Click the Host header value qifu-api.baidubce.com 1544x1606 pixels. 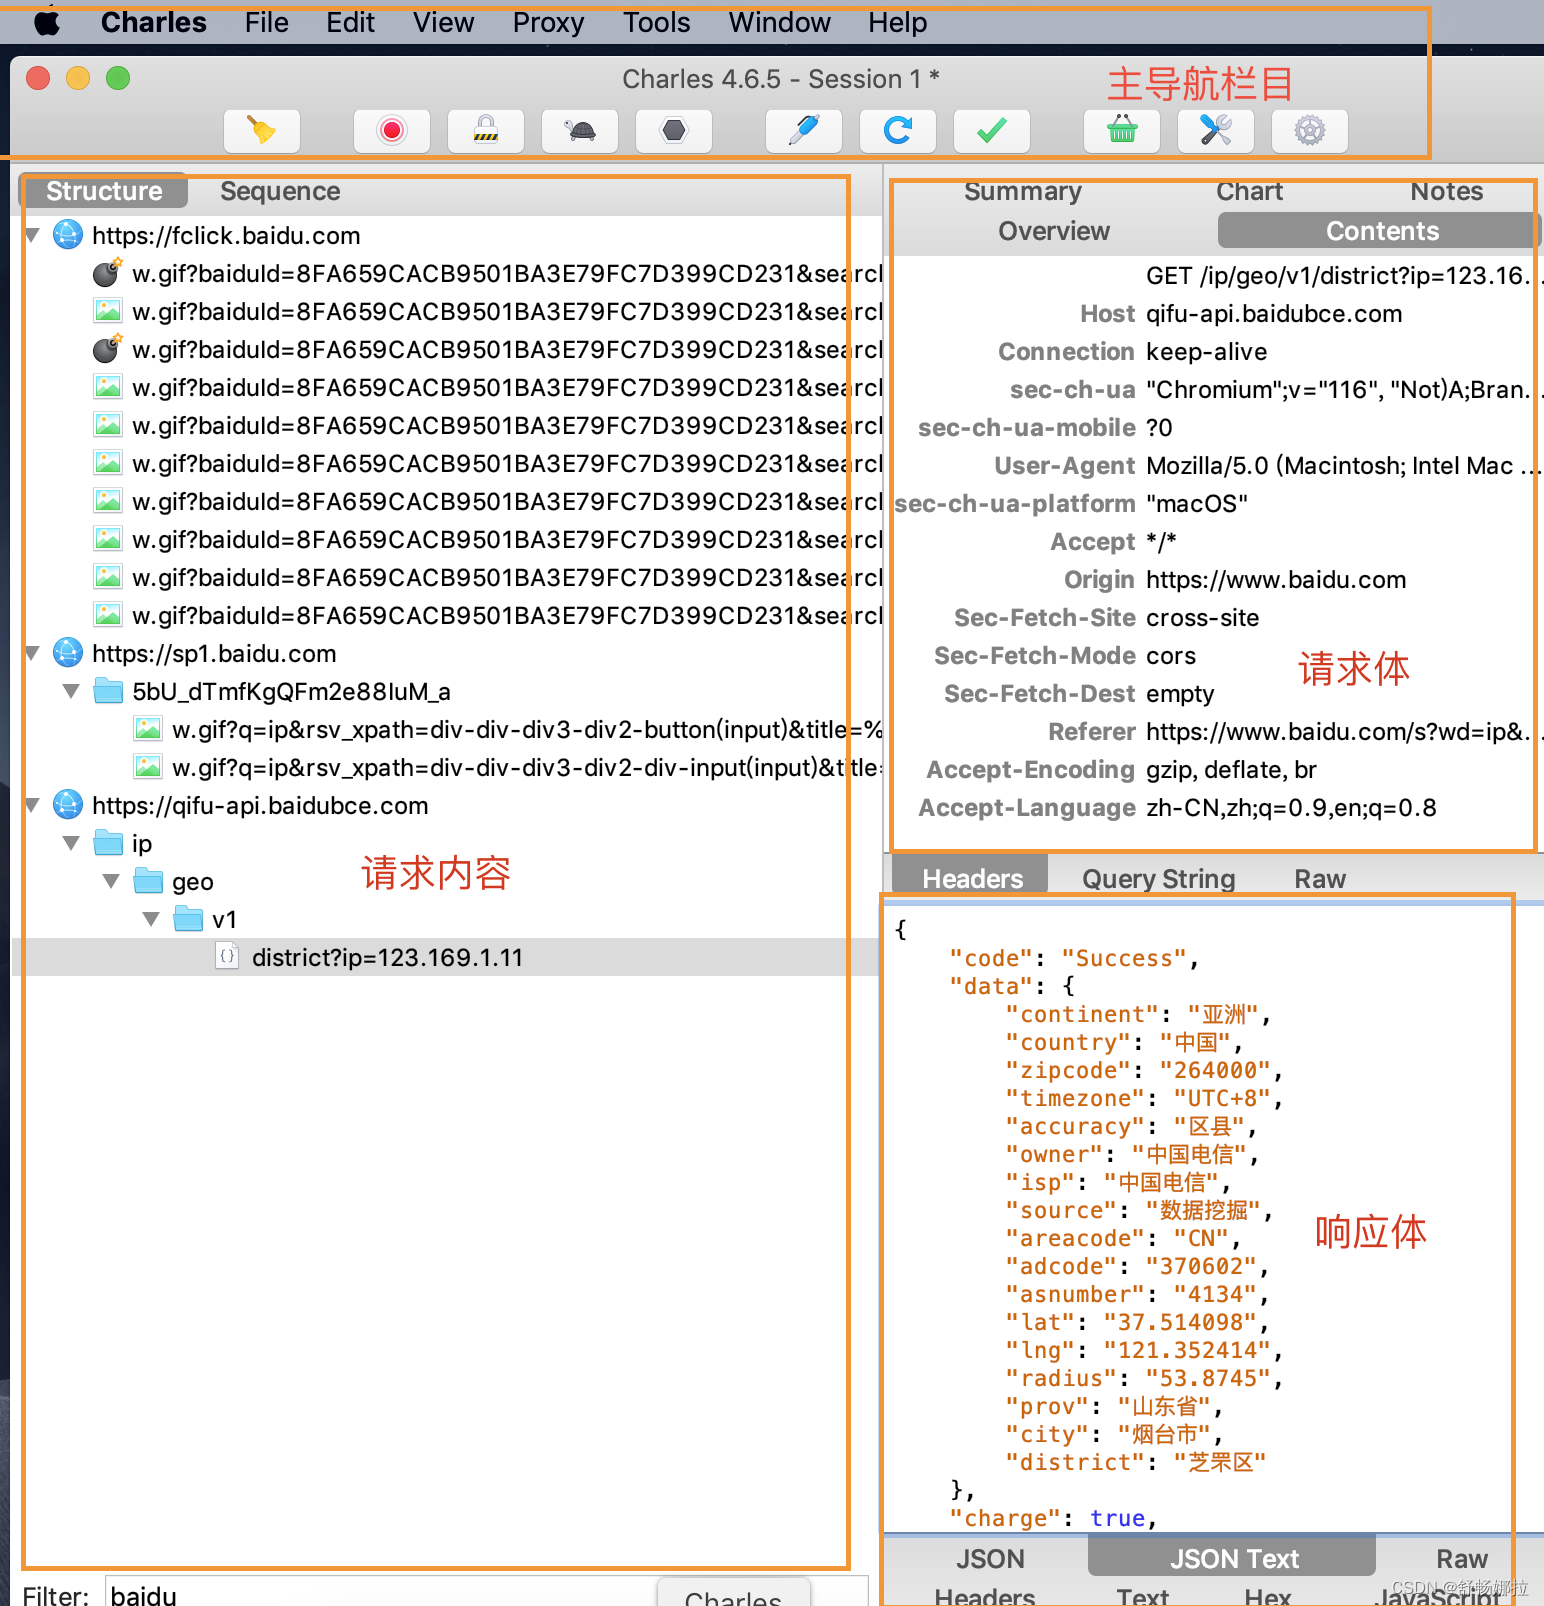[1274, 314]
